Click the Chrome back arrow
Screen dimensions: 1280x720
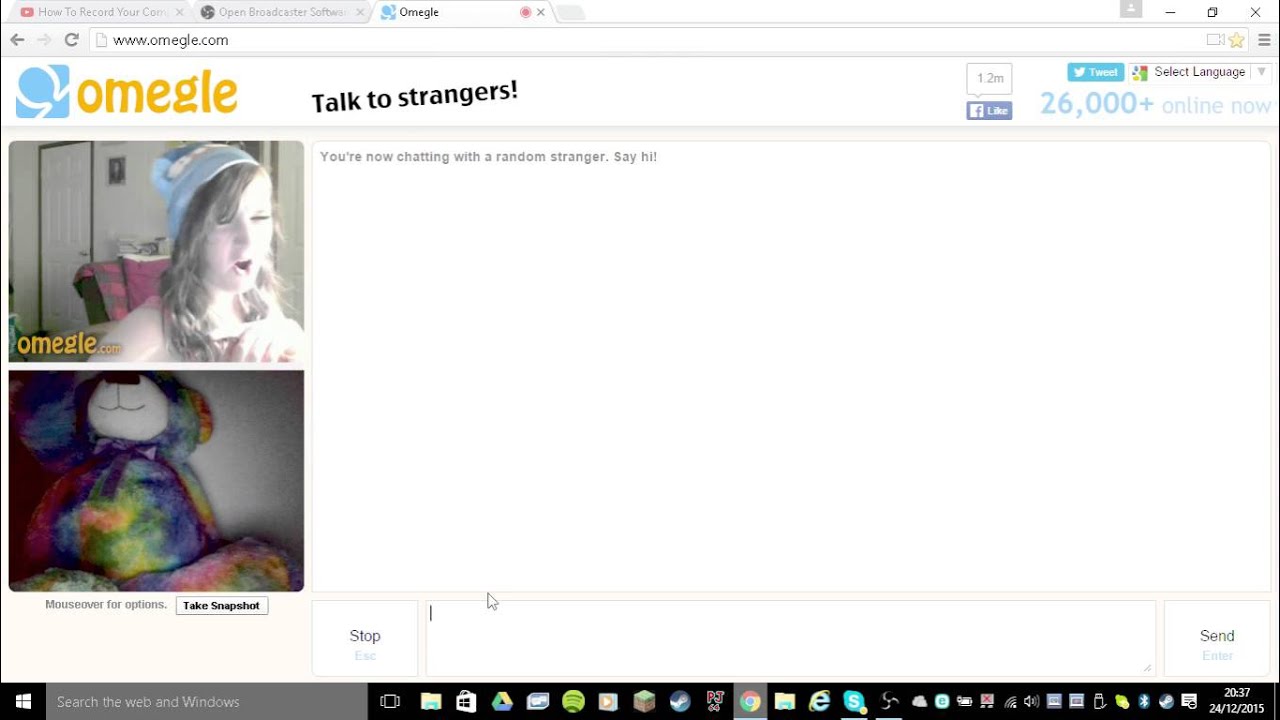coord(17,40)
